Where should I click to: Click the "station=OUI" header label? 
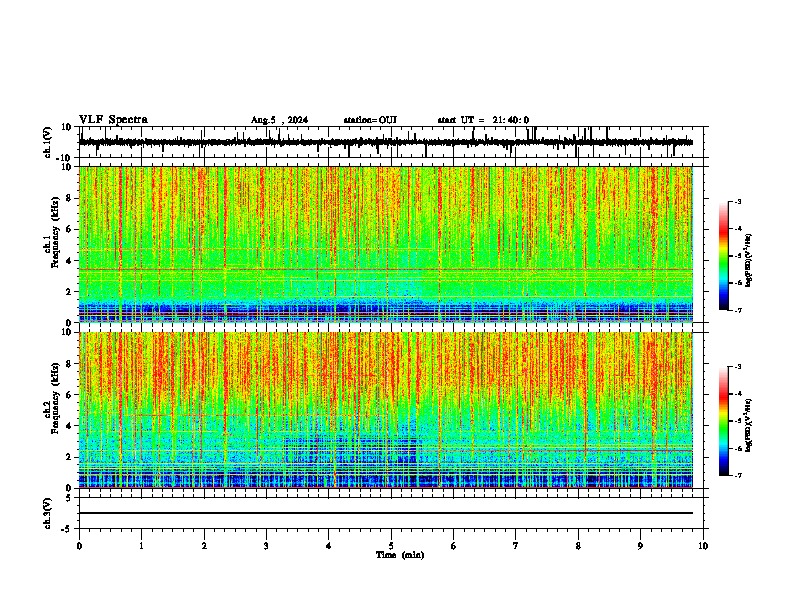pyautogui.click(x=370, y=120)
